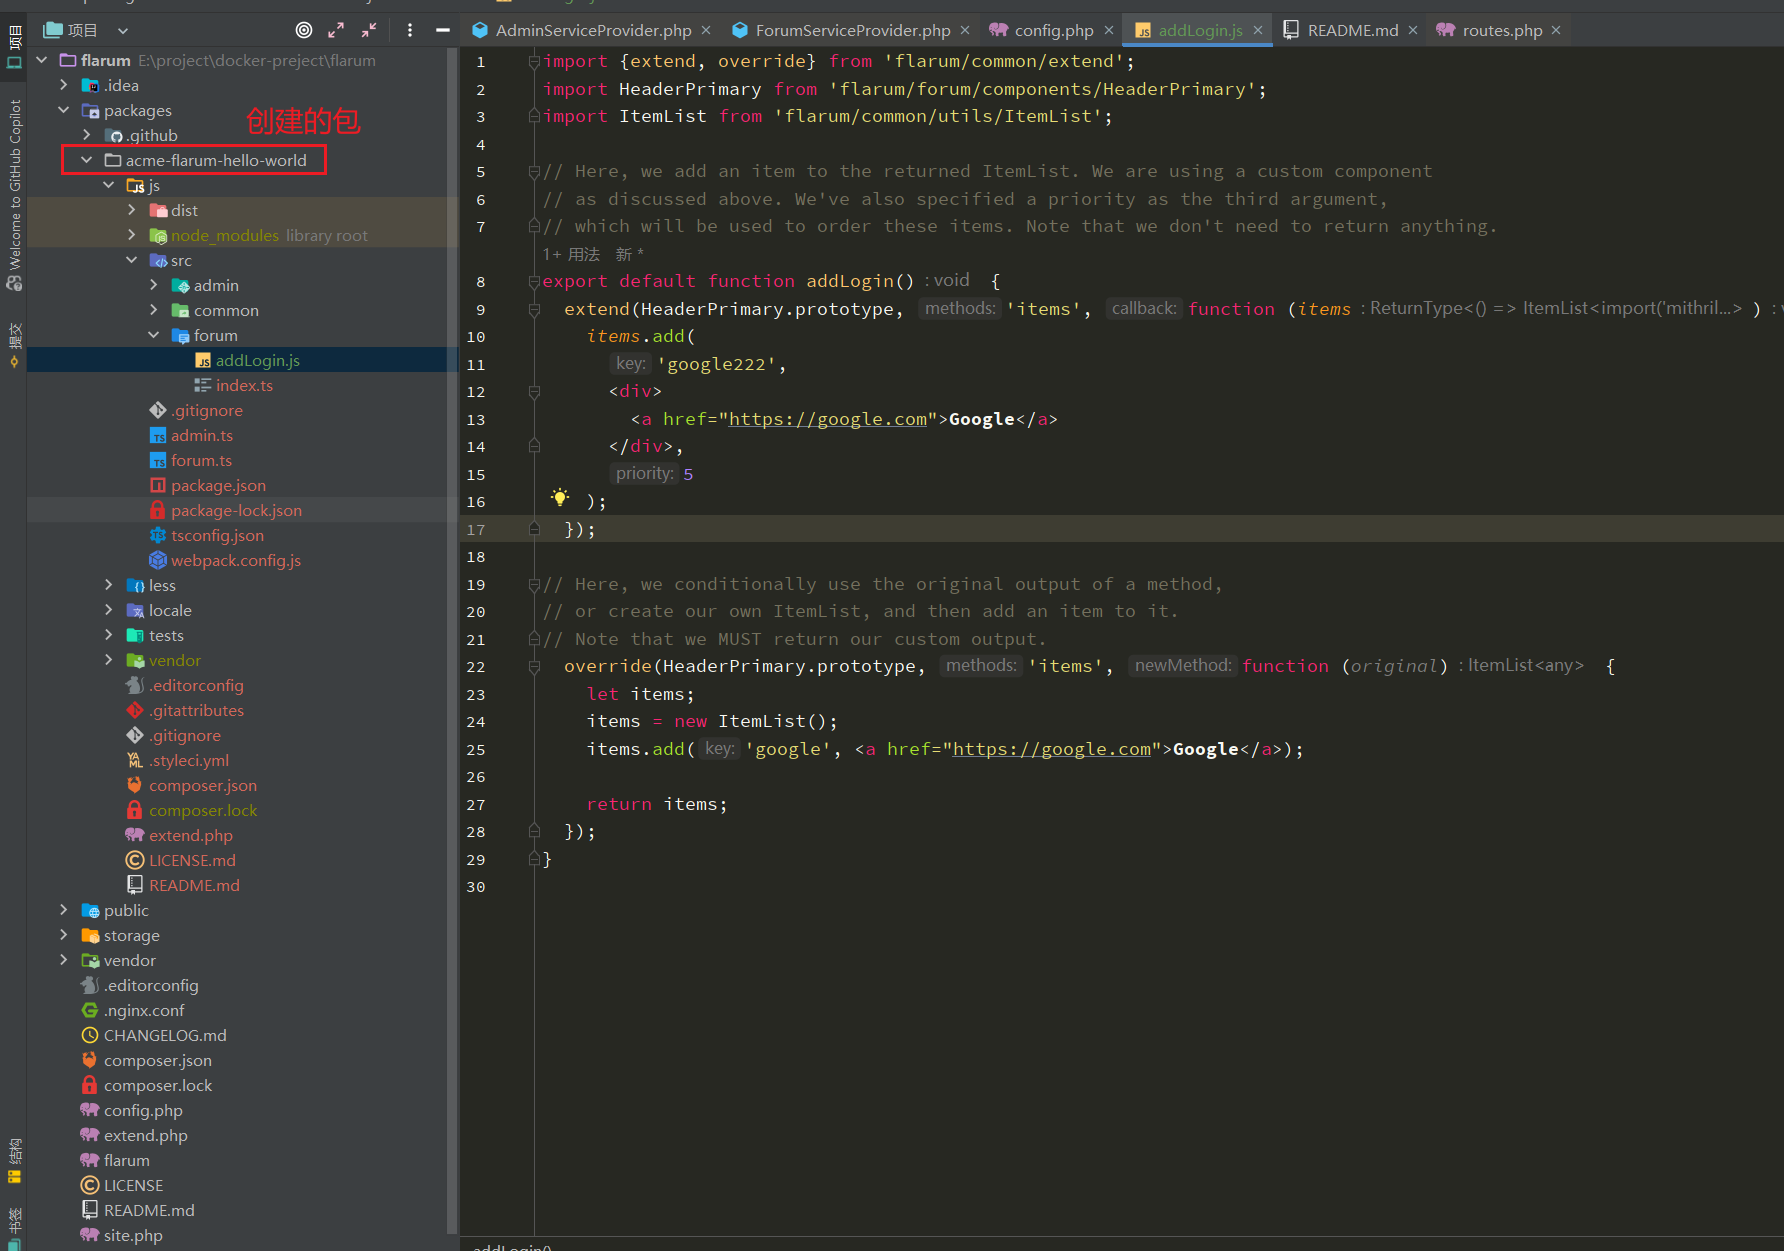Viewport: 1784px width, 1251px height.
Task: Select site.php file in tree
Action: [133, 1235]
